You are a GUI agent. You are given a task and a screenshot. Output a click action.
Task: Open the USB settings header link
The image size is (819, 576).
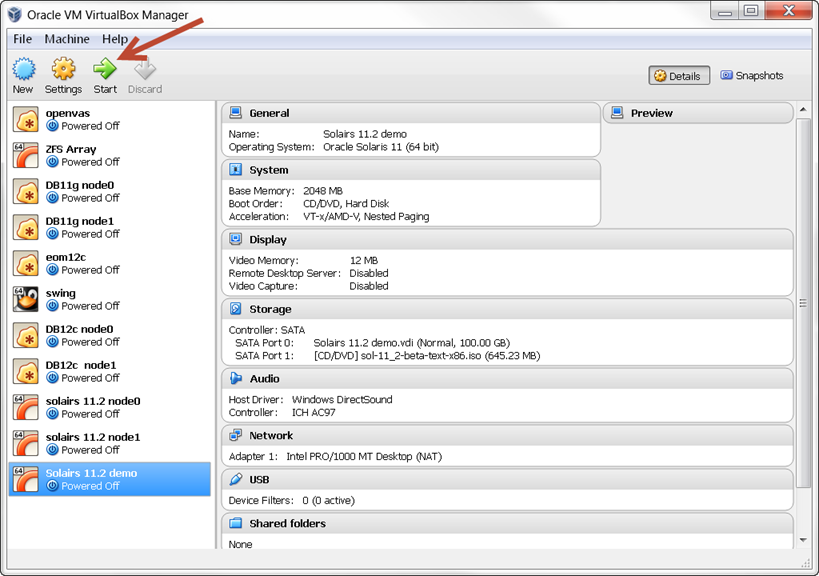coord(259,479)
